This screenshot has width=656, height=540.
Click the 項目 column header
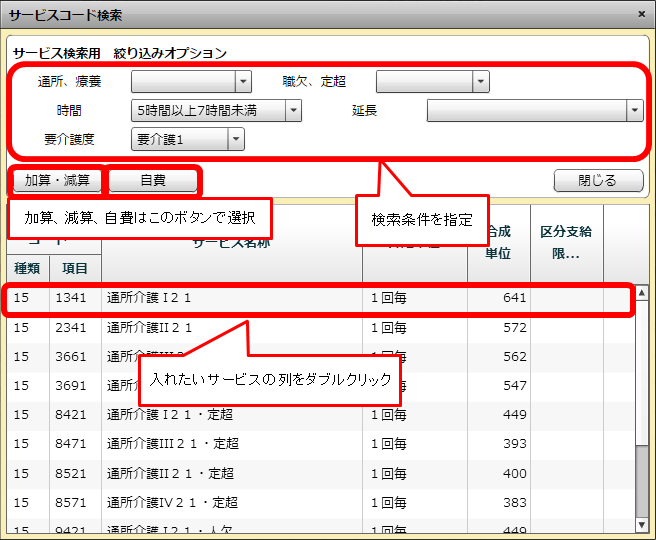click(75, 268)
